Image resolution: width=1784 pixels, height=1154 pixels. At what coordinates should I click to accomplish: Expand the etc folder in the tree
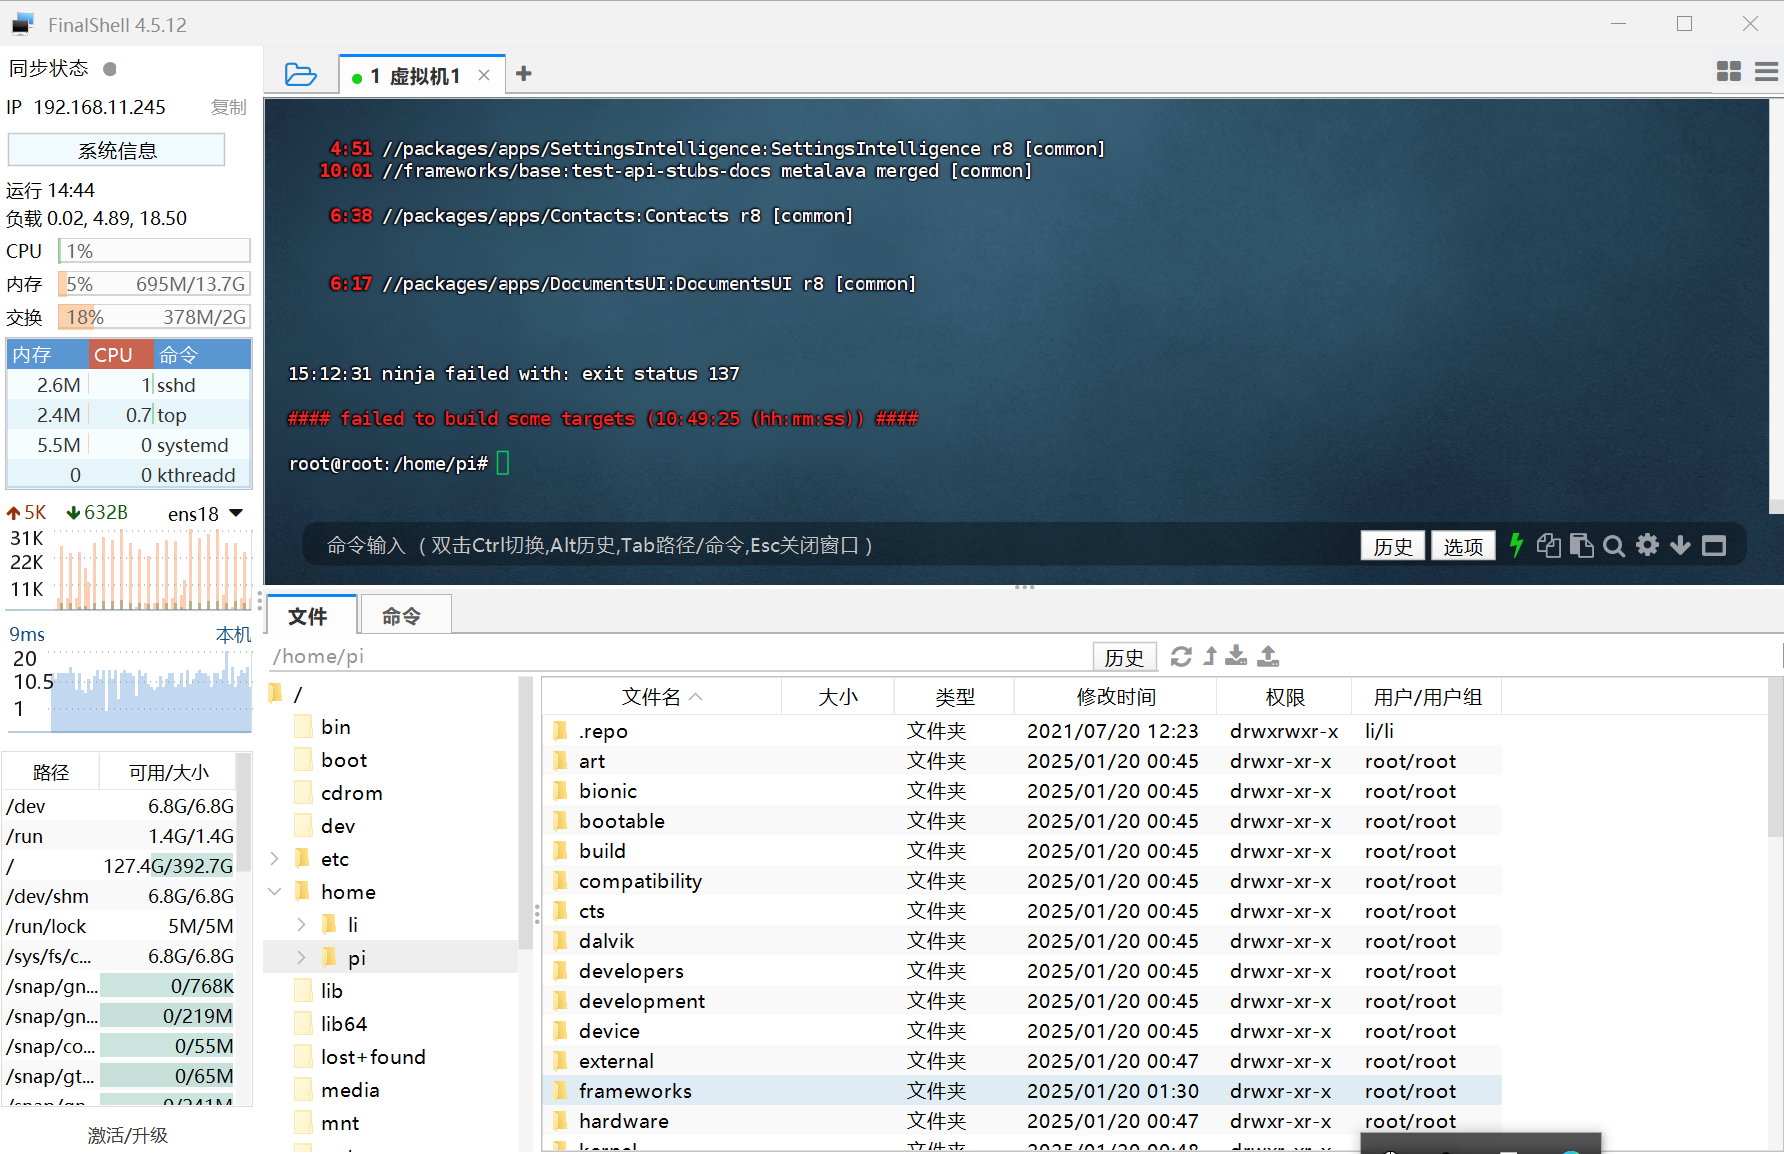click(x=275, y=858)
